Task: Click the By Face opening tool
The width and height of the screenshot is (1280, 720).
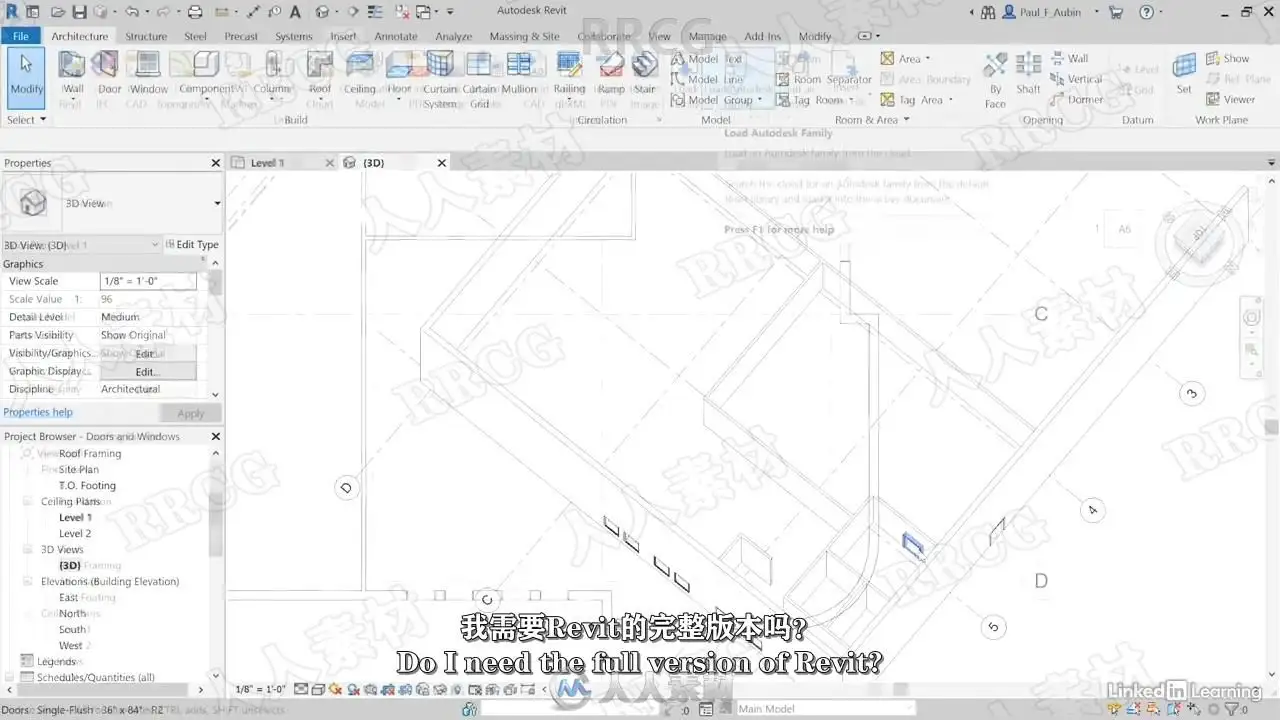Action: [x=995, y=79]
